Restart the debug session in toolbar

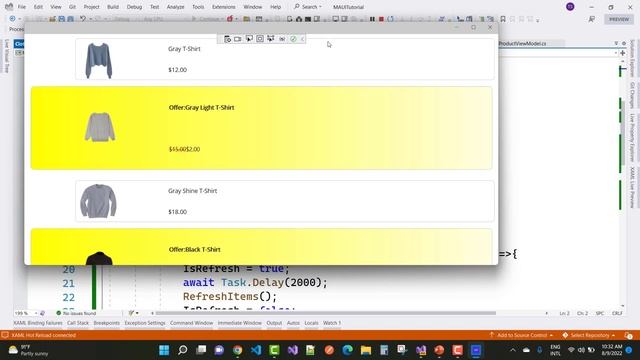[391, 19]
